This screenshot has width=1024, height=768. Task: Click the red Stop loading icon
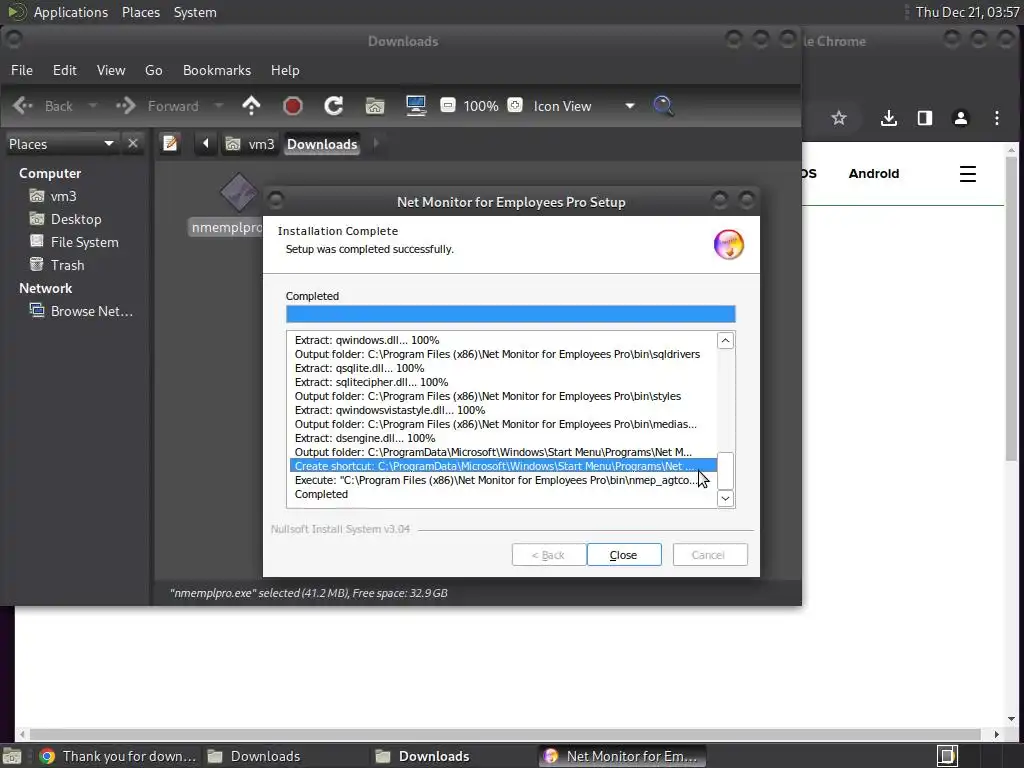(x=293, y=106)
